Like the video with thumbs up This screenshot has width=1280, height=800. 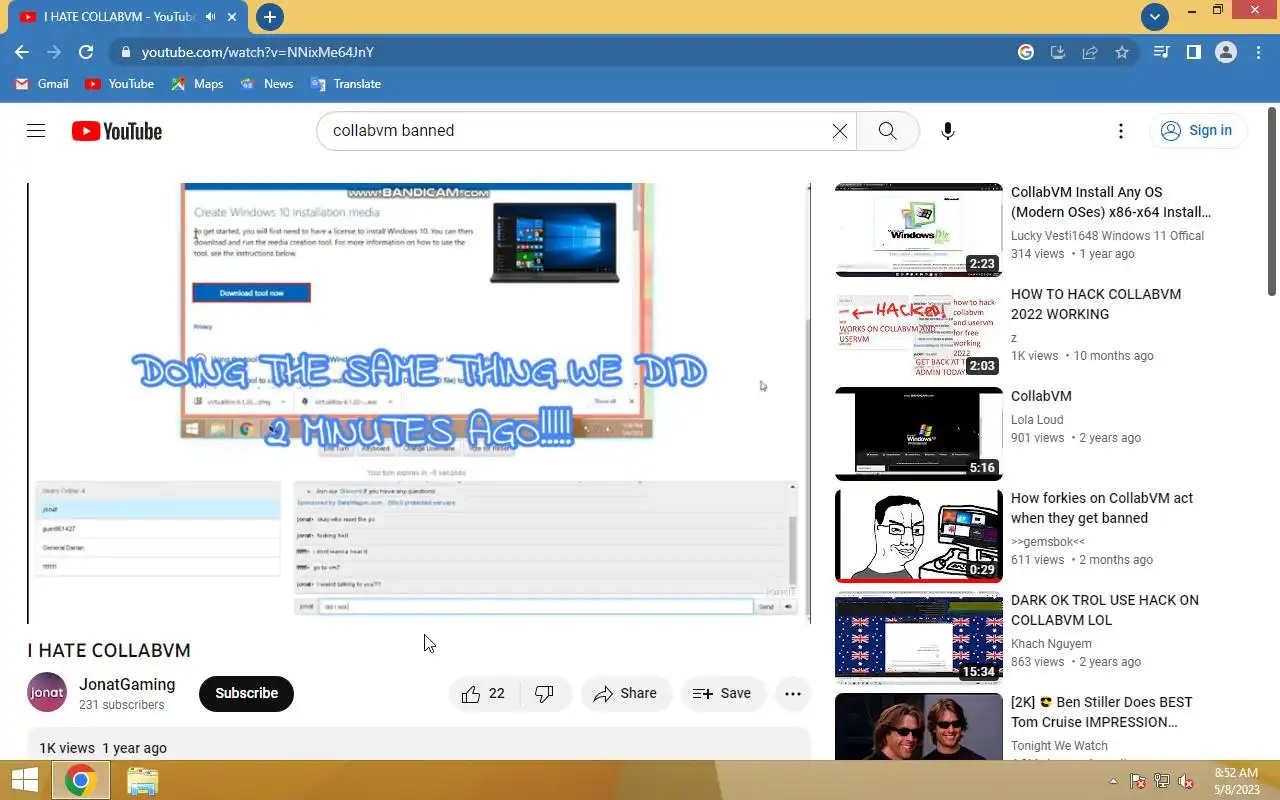[x=484, y=694]
